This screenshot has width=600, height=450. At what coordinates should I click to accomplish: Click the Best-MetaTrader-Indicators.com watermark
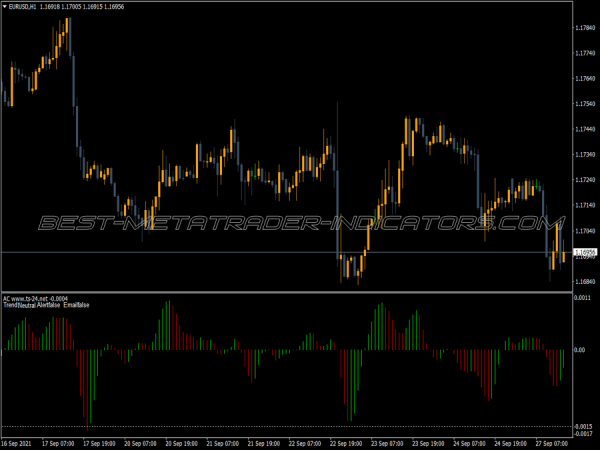[292, 222]
